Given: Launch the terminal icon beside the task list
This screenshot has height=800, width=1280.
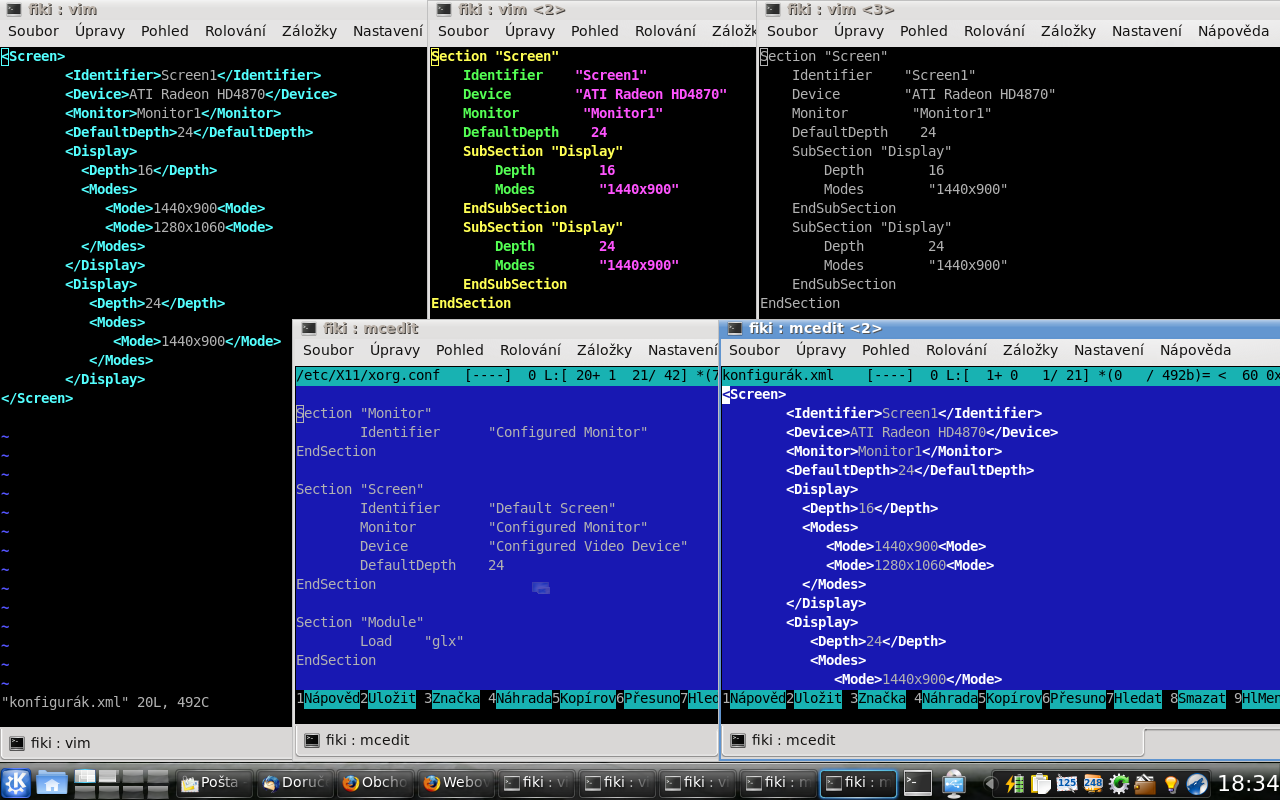Looking at the screenshot, I should pos(917,783).
